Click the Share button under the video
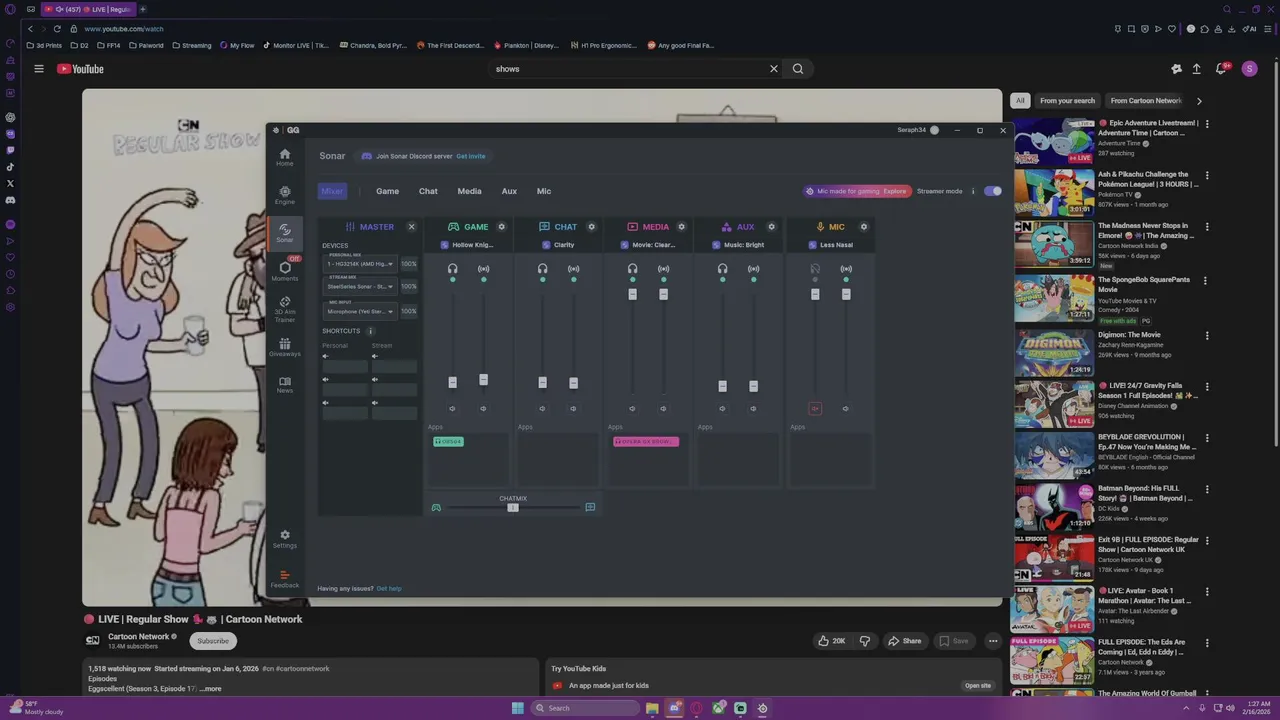Screen dimensions: 1280x720 pos(904,641)
